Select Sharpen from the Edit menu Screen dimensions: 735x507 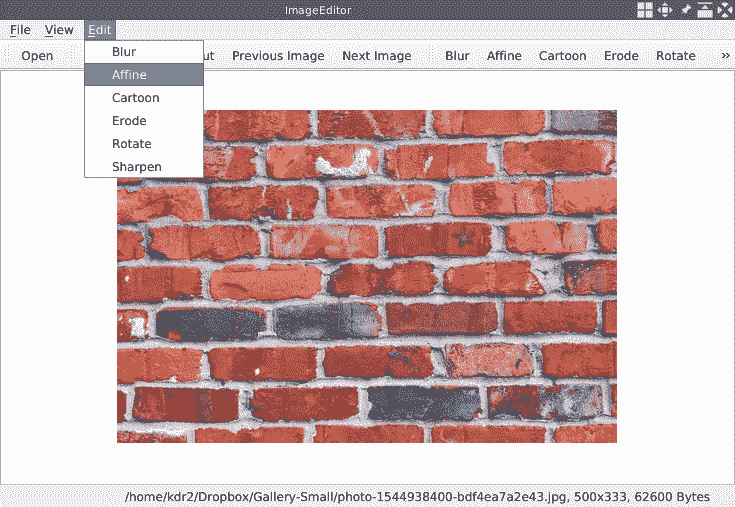click(136, 167)
